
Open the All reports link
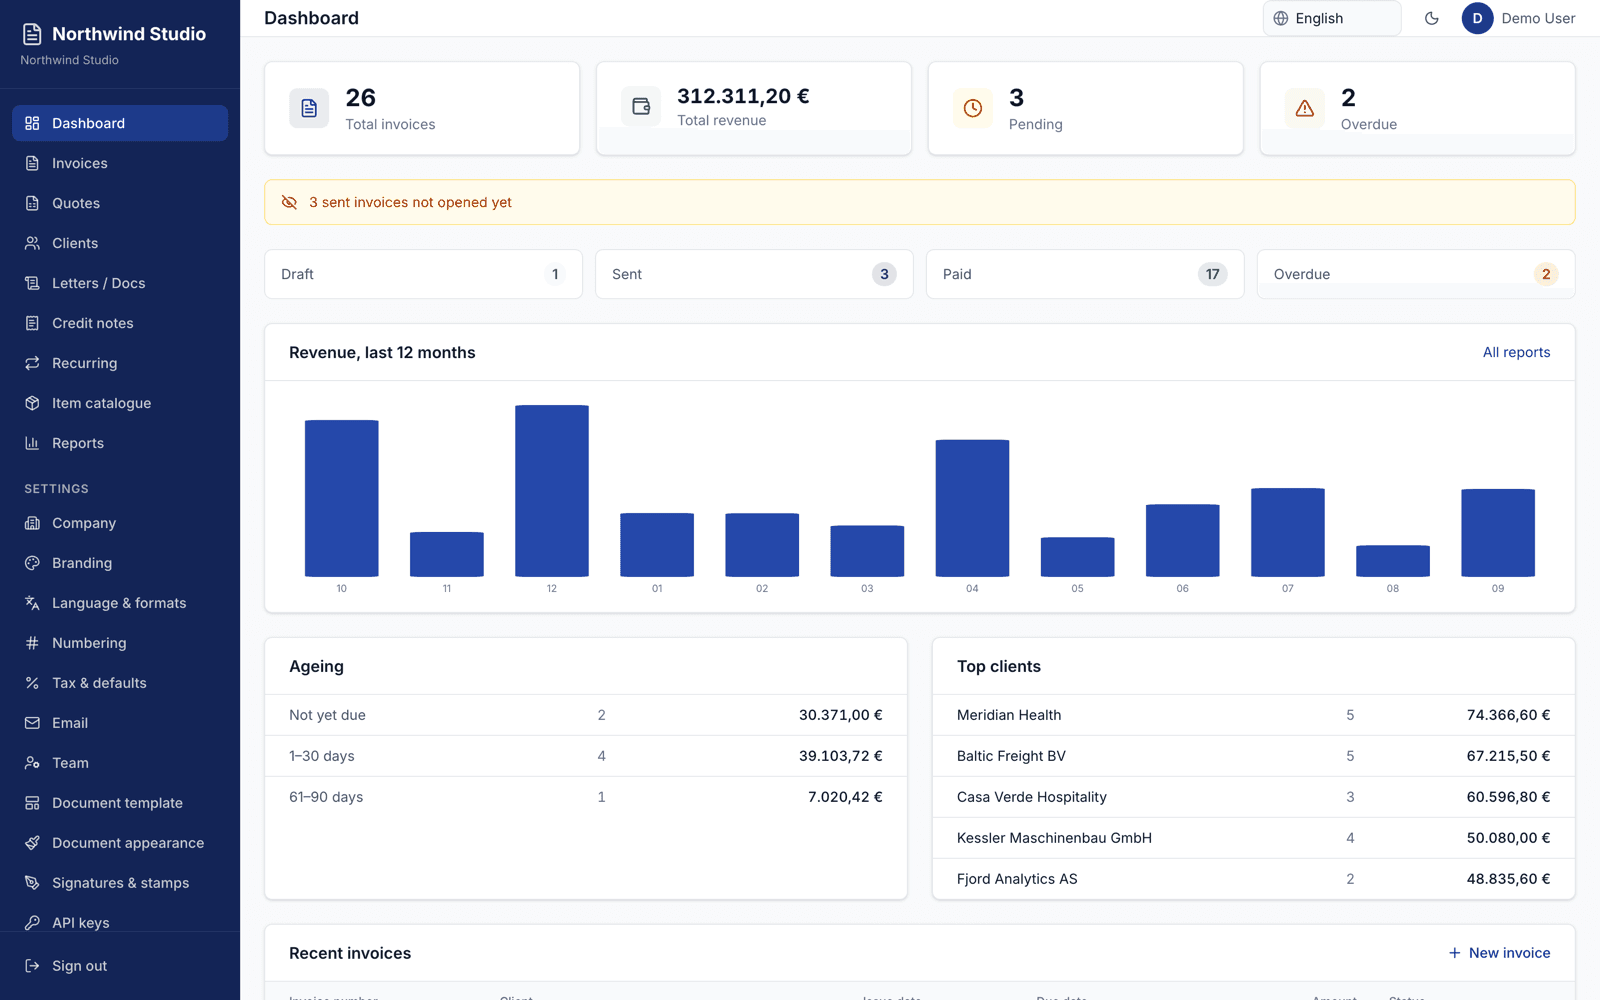click(1516, 352)
